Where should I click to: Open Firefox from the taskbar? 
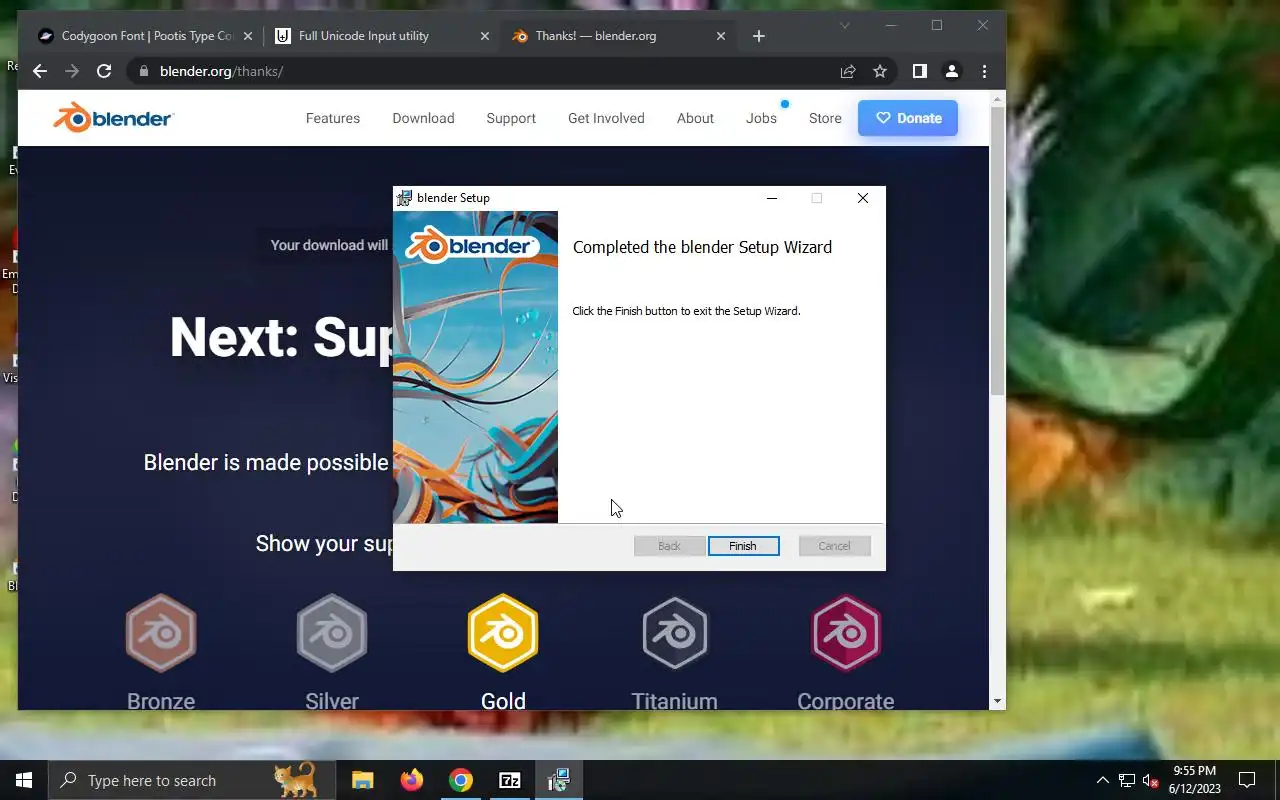coord(411,780)
